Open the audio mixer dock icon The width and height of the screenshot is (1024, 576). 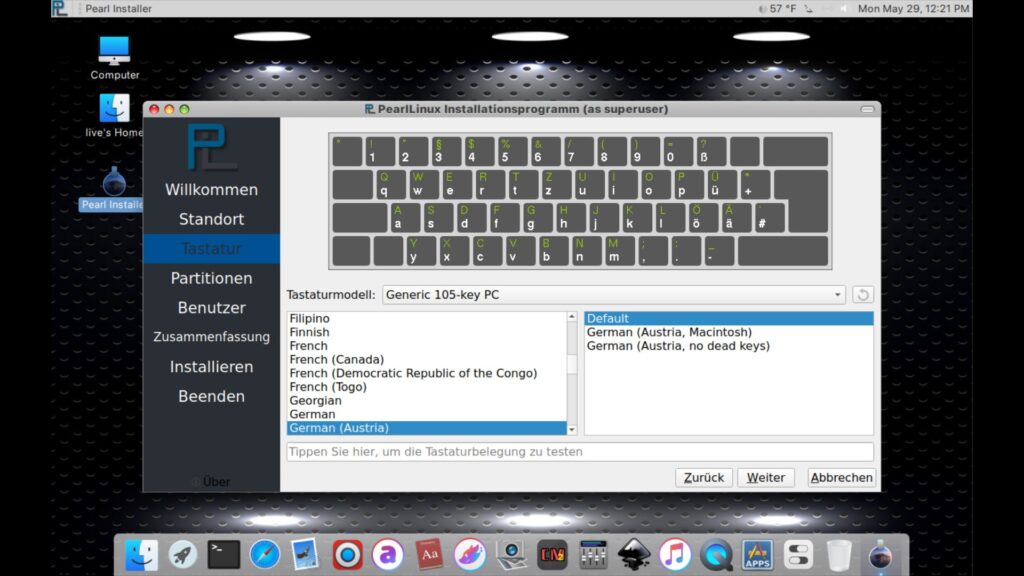click(x=593, y=554)
